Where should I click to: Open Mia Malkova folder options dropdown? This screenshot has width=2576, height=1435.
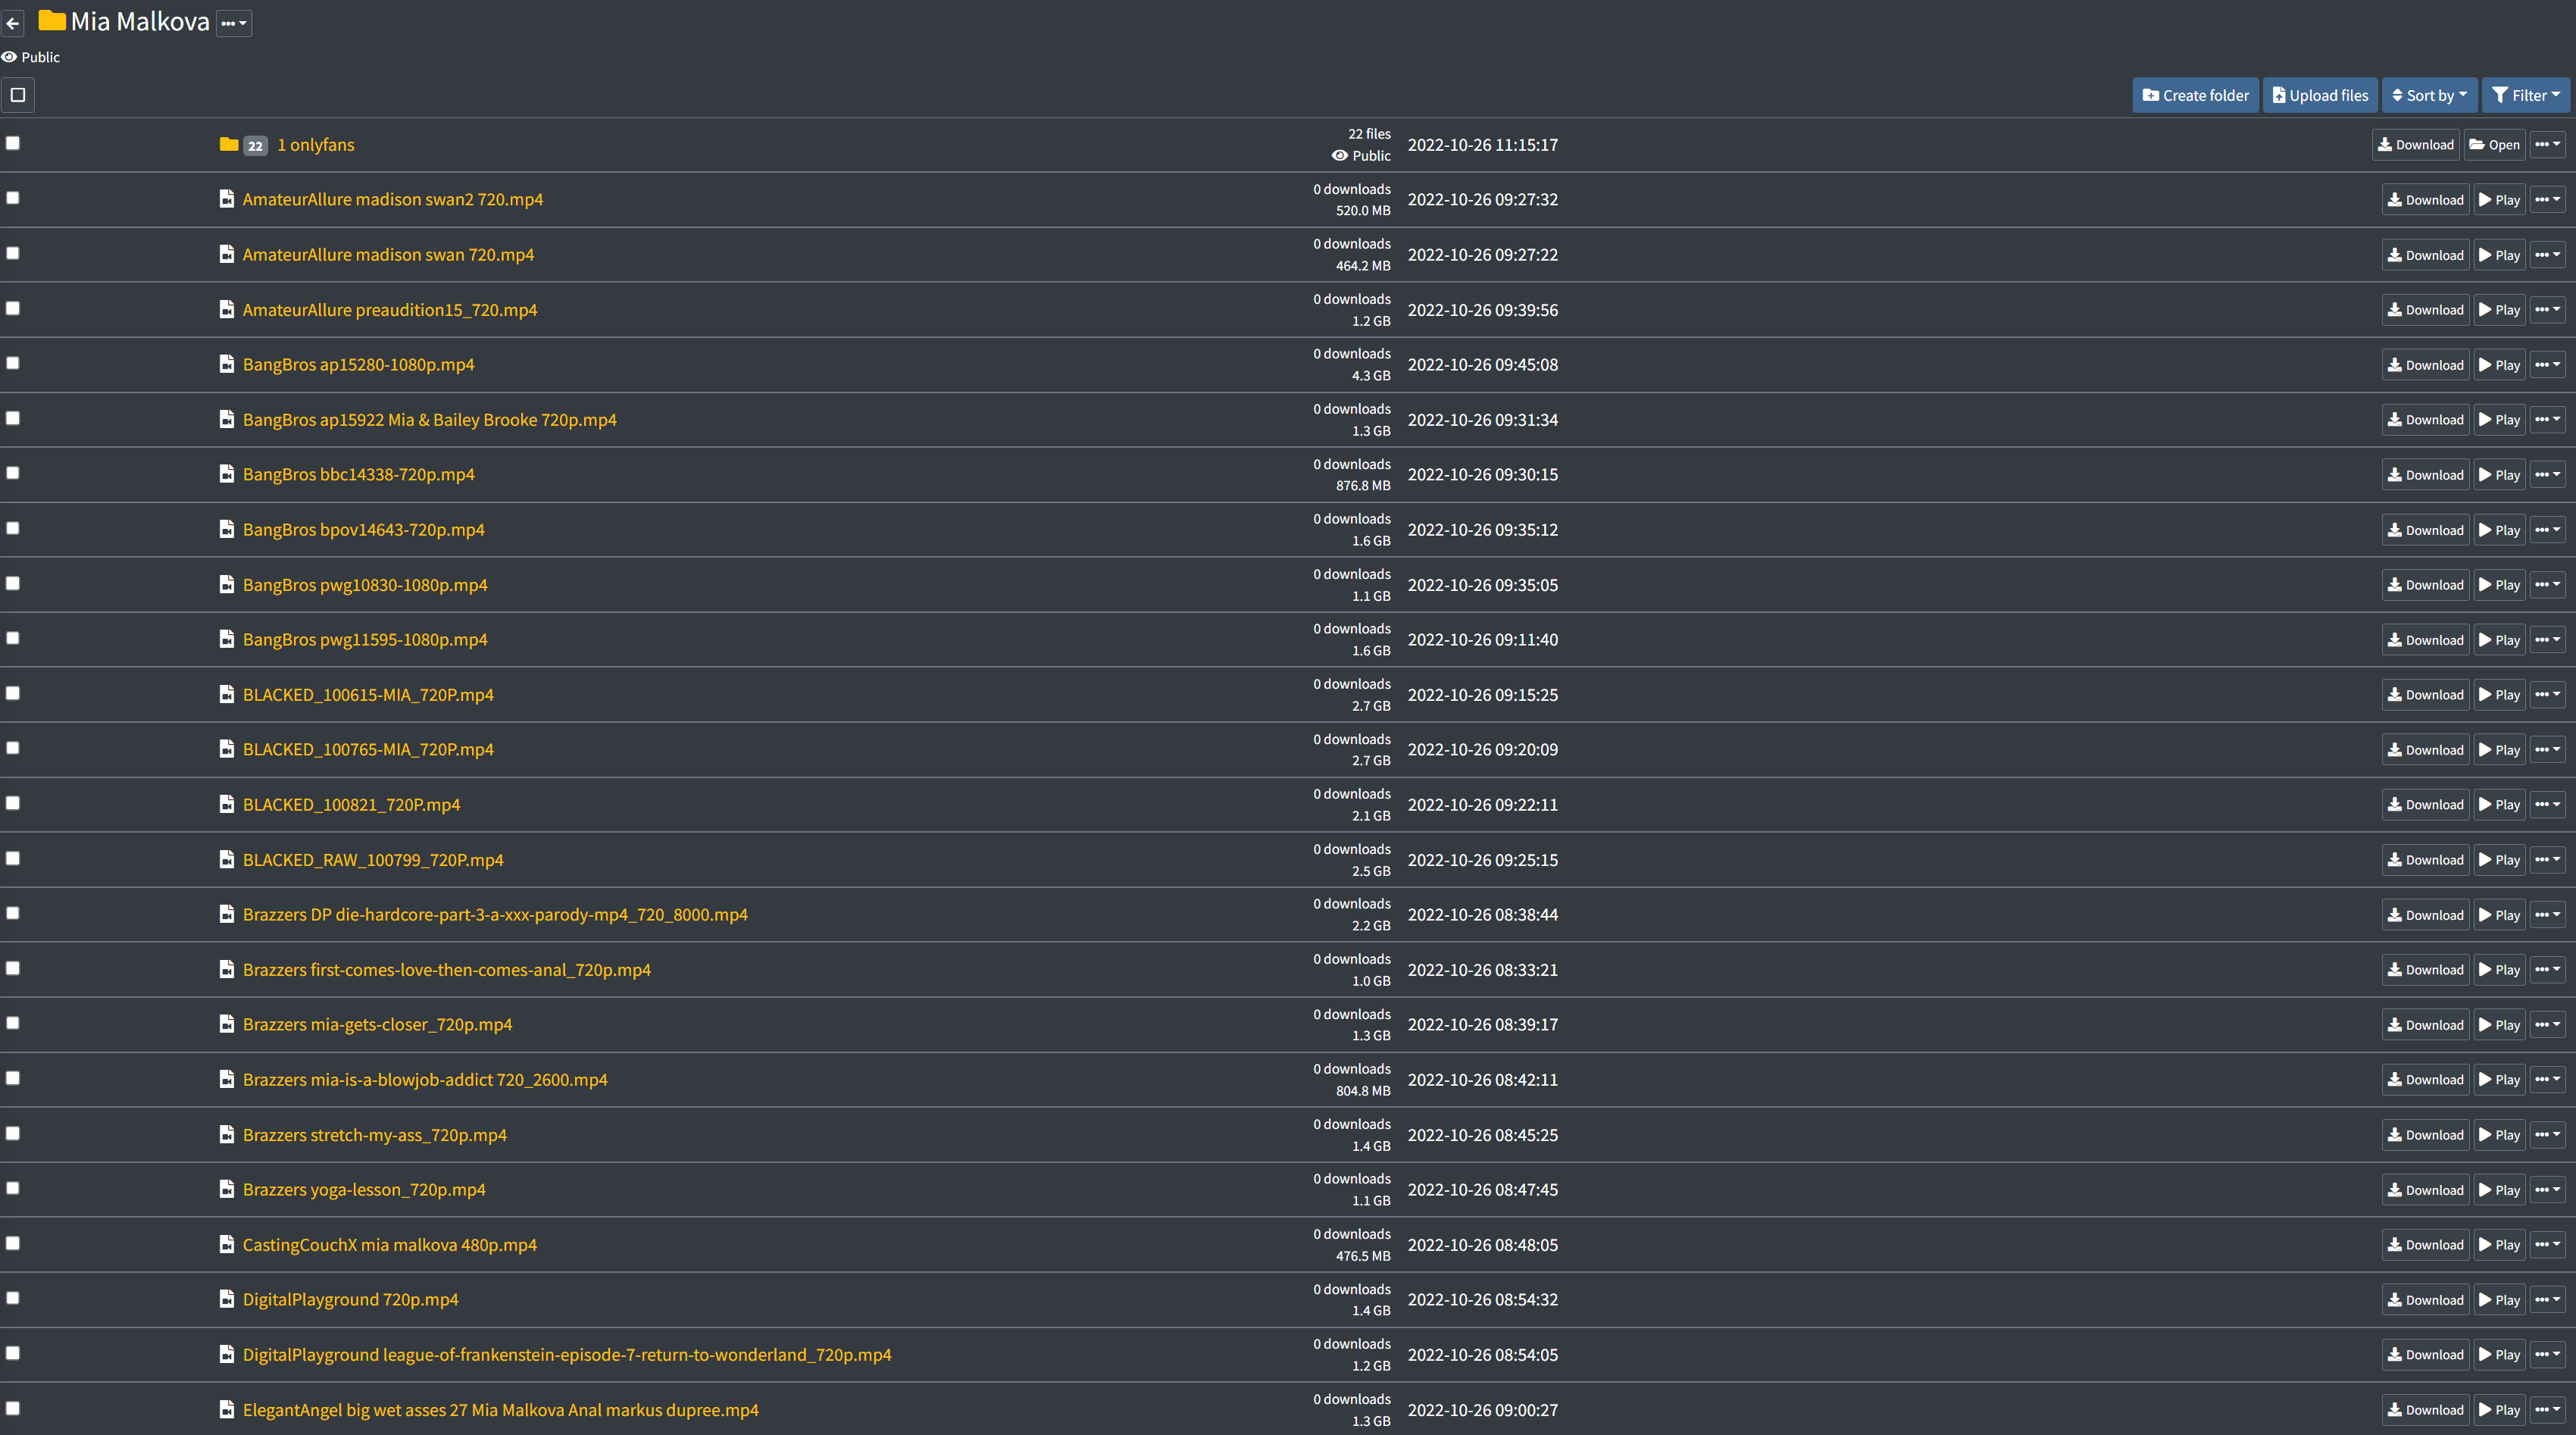pyautogui.click(x=234, y=23)
